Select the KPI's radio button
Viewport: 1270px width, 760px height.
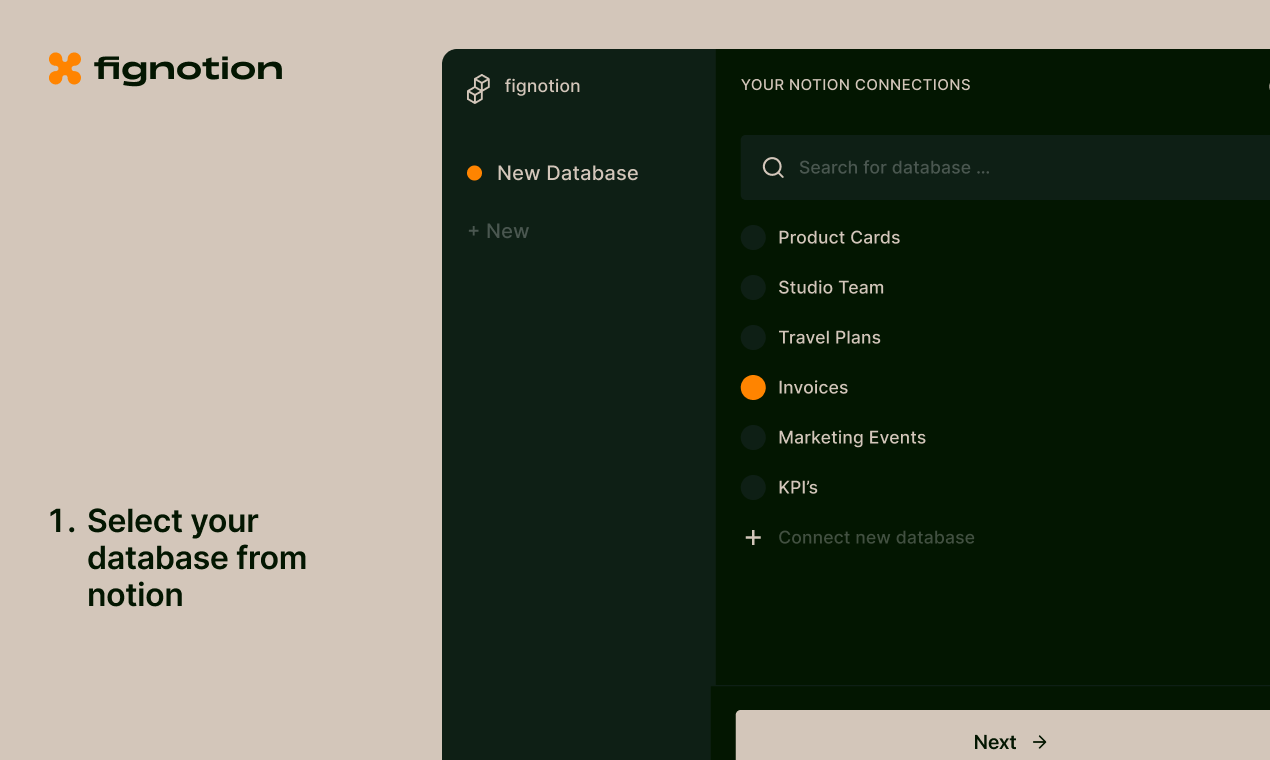click(x=753, y=487)
